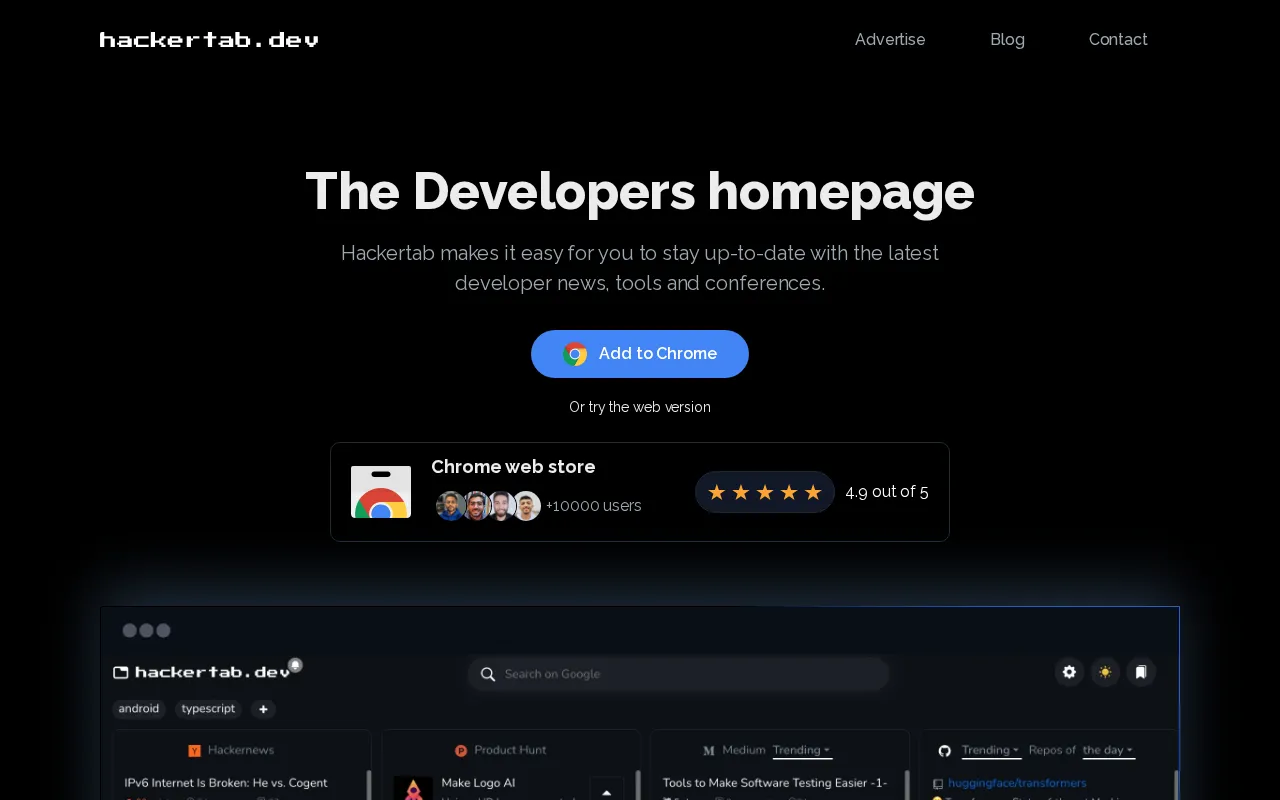
Task: Click the Make Logo AI thumbnail
Action: pos(413,788)
